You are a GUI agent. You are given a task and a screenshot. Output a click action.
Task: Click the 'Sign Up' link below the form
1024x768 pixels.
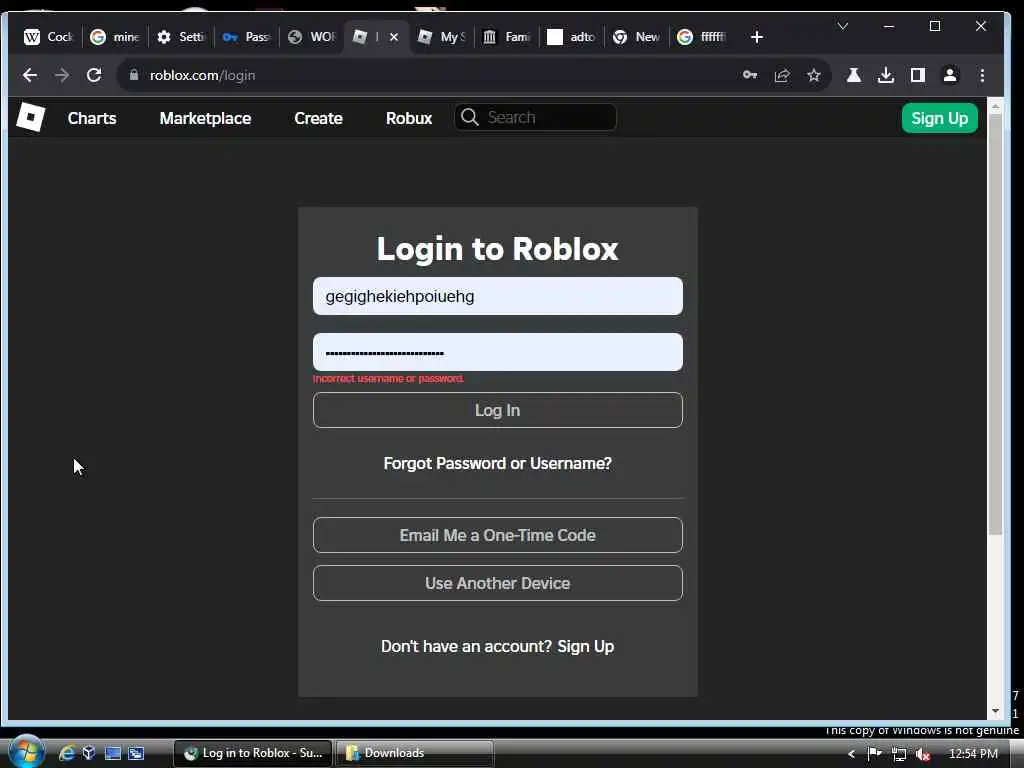click(x=586, y=646)
